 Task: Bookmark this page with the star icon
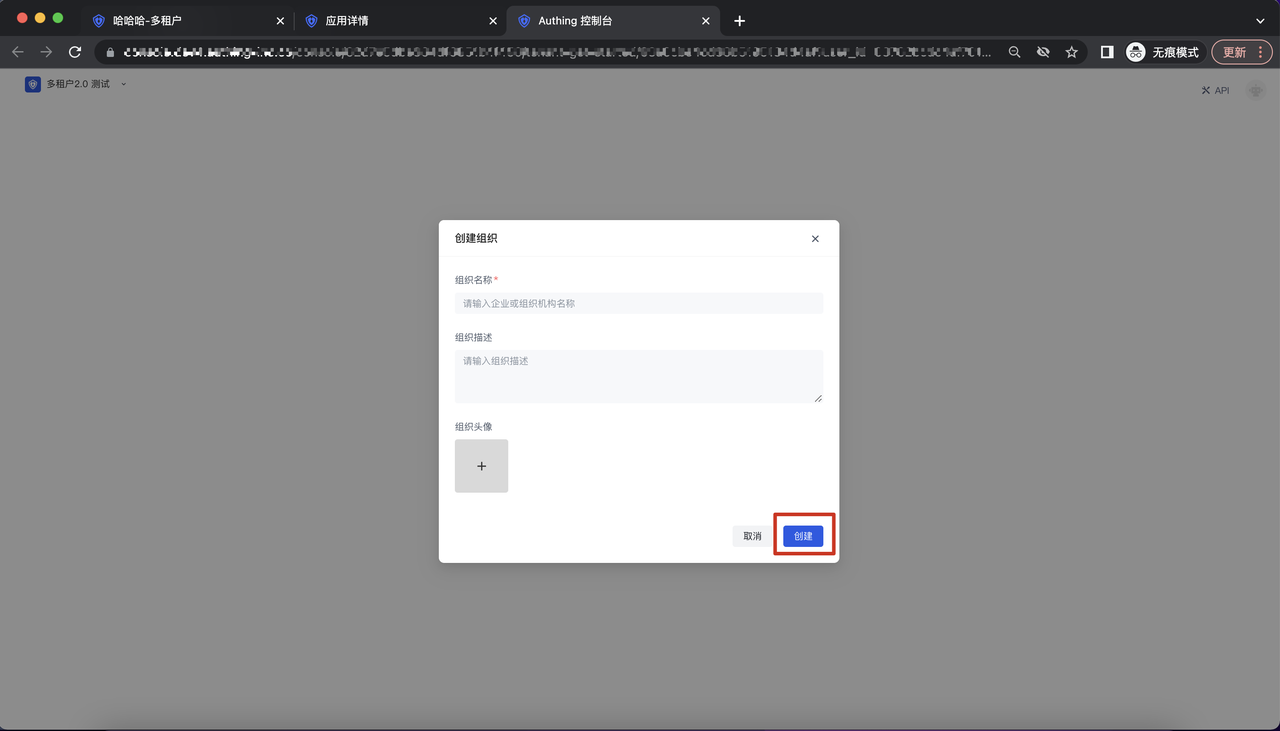point(1071,52)
